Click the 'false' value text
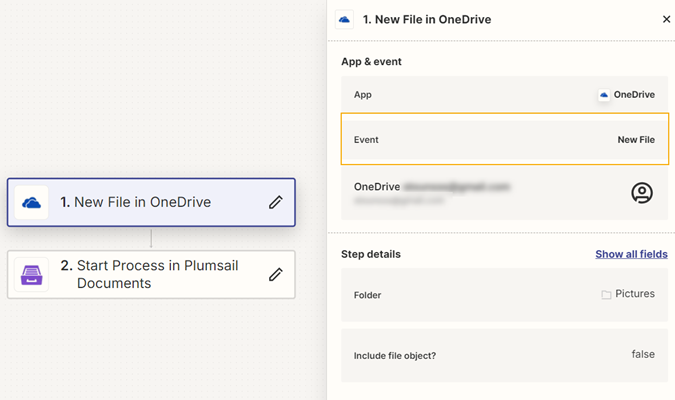 click(x=643, y=354)
